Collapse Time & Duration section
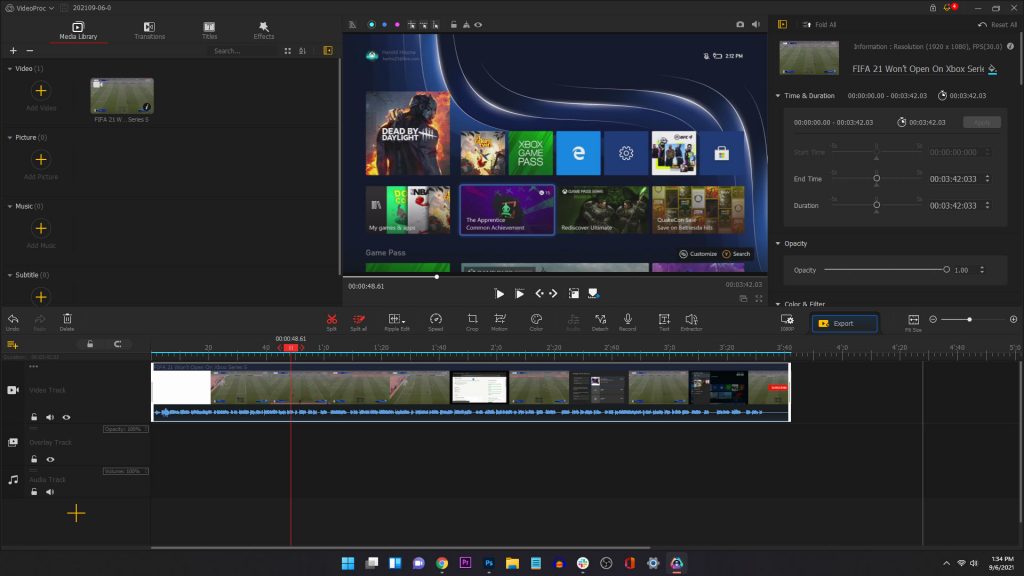 778,96
